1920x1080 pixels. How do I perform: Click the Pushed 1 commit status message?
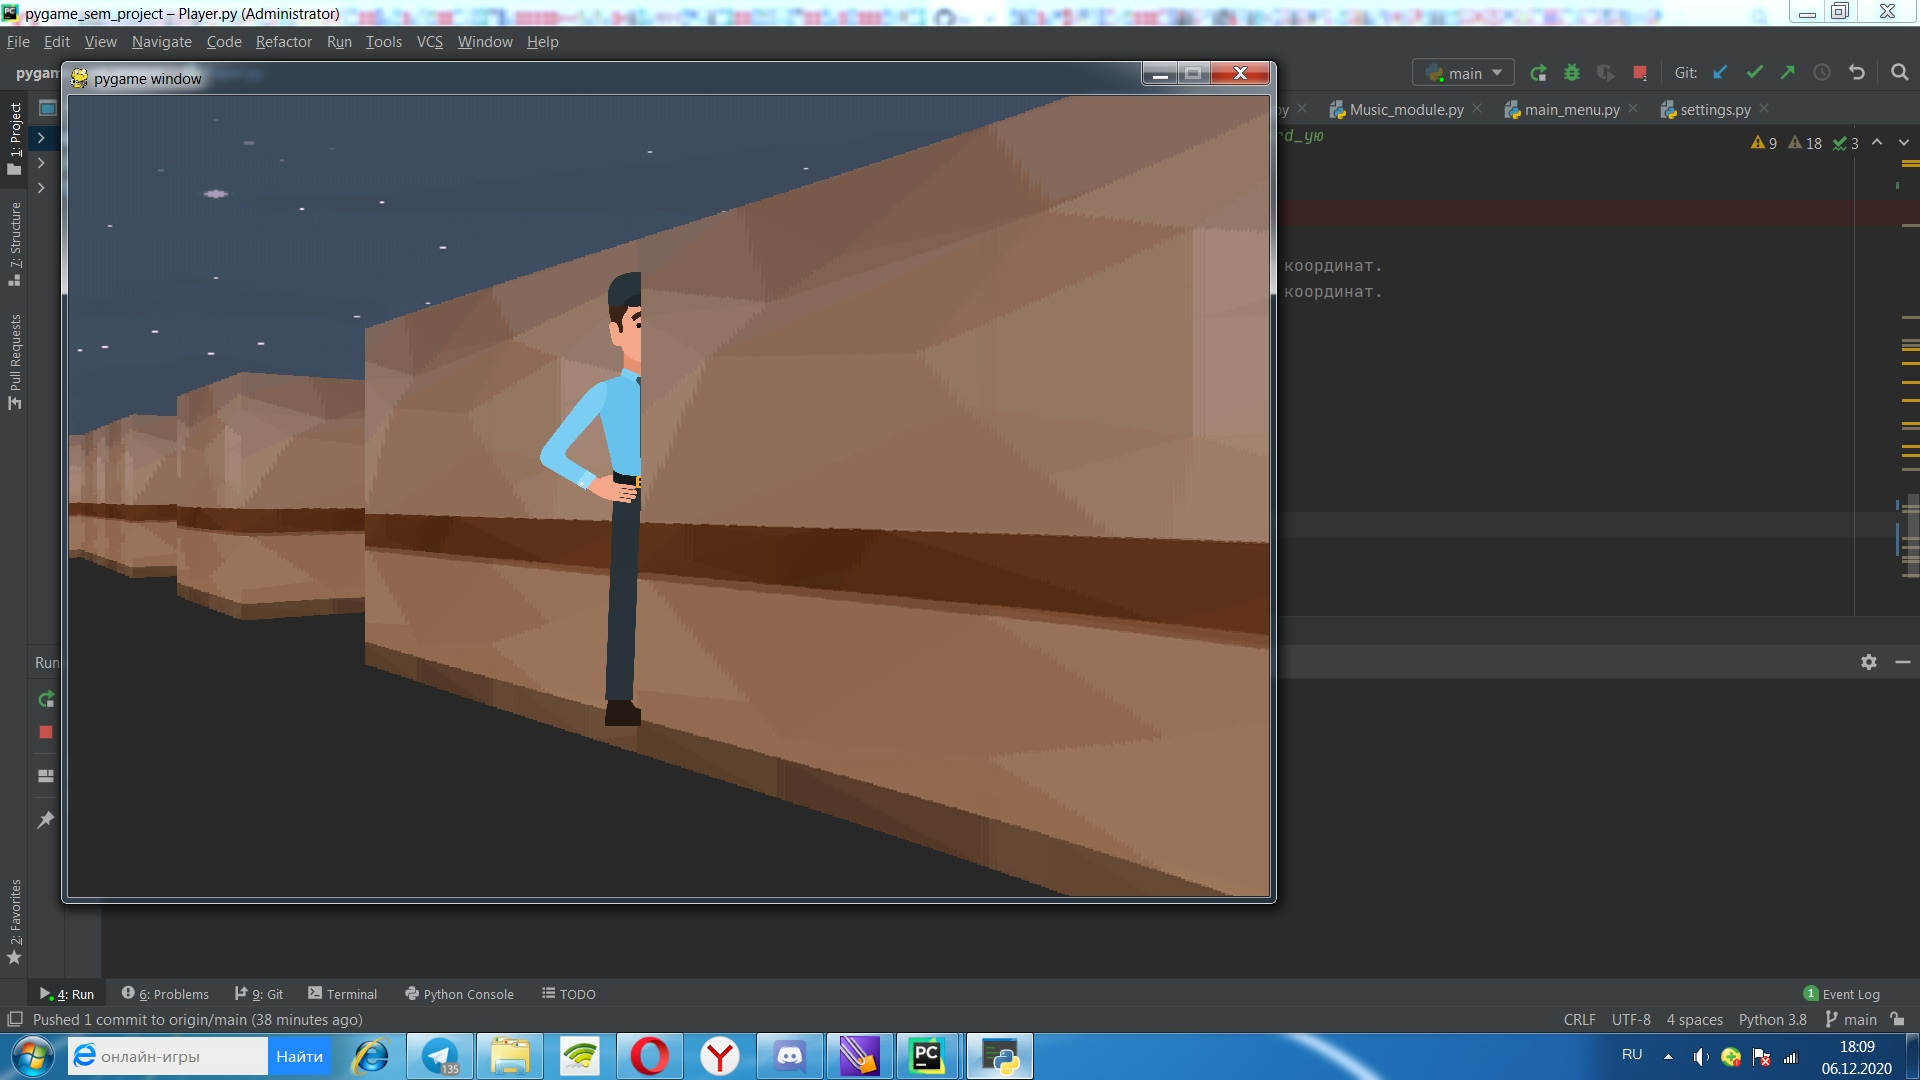[x=197, y=1019]
